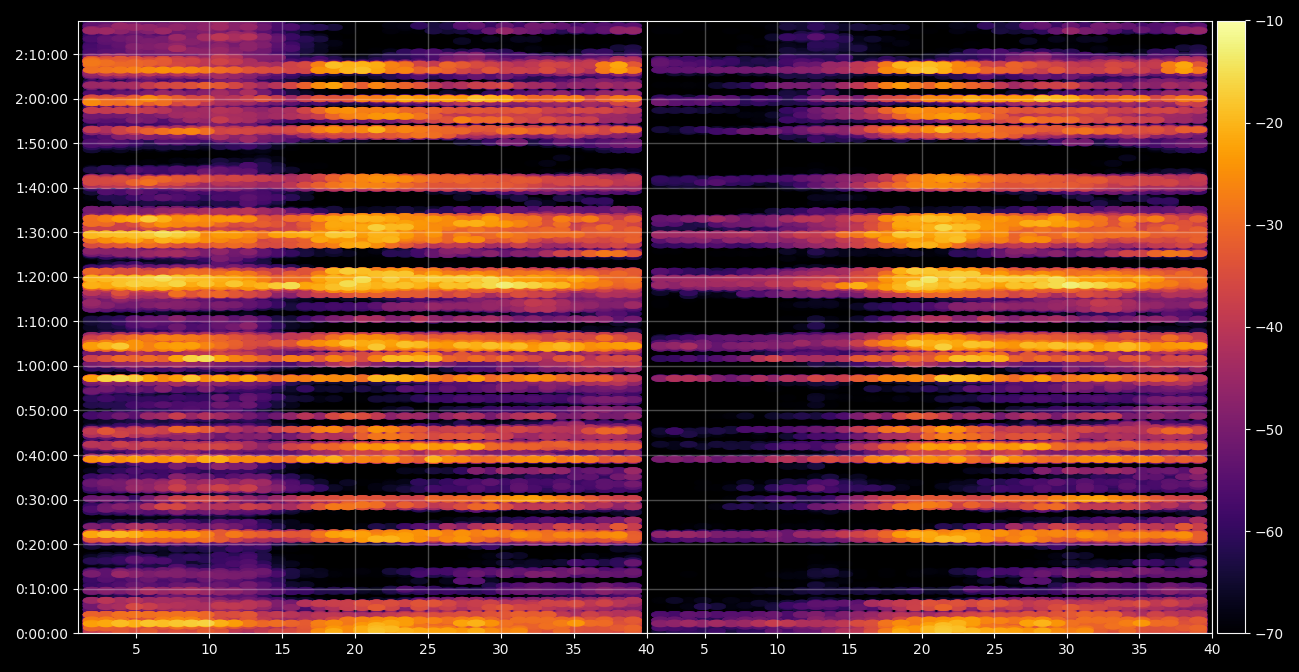
Task: Select x-axis tick 20 under left heatmap
Action: (x=355, y=649)
